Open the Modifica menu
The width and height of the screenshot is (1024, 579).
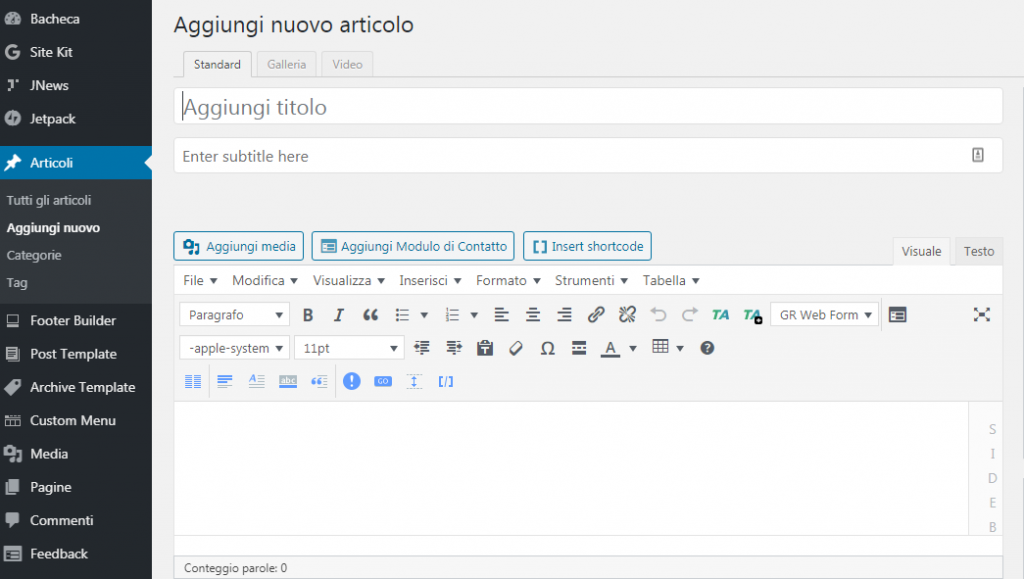point(264,281)
